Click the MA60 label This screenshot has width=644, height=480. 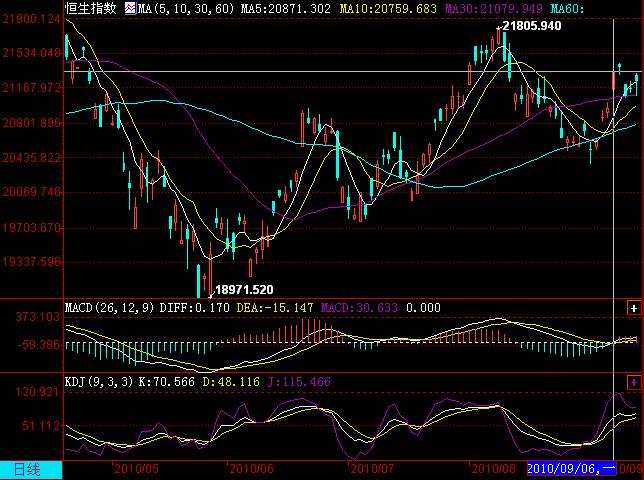pyautogui.click(x=567, y=8)
